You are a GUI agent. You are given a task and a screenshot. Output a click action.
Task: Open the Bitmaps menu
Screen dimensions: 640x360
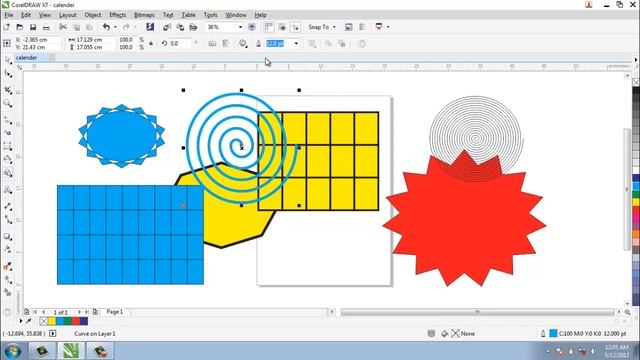(144, 15)
